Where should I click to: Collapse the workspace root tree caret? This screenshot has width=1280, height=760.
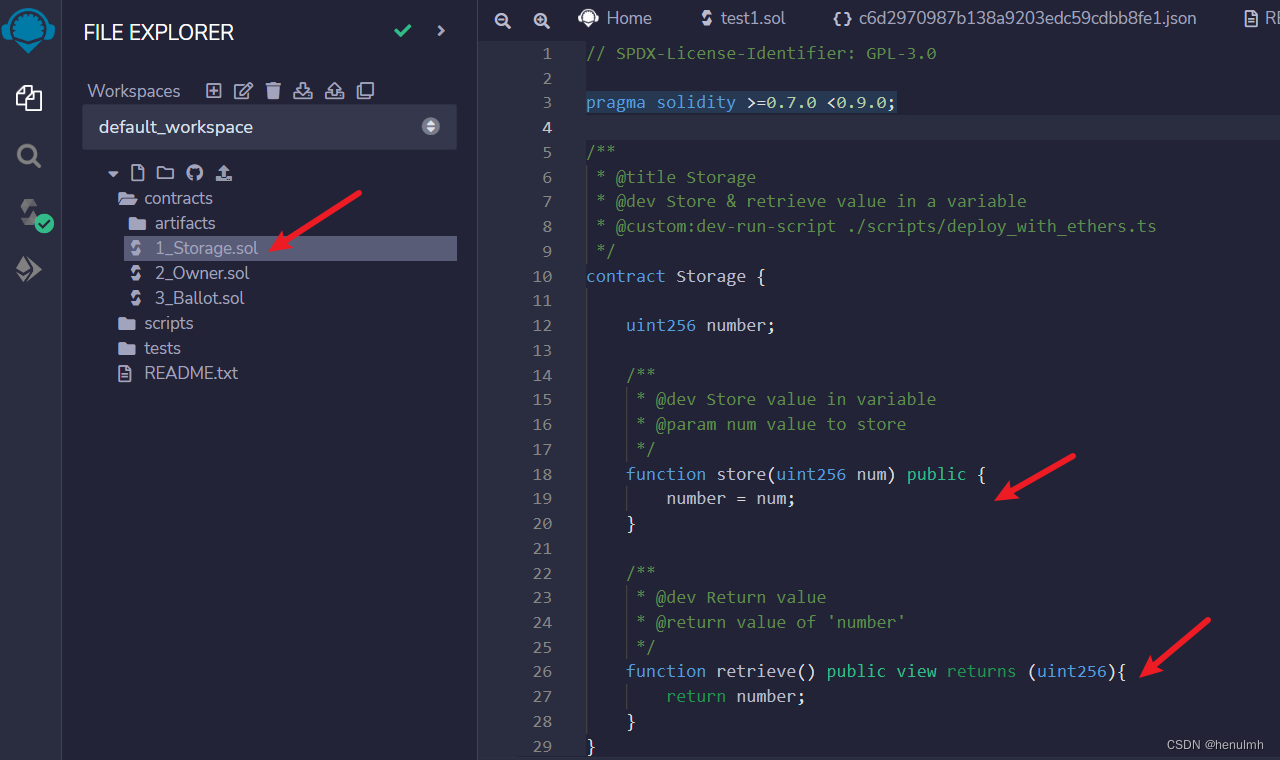[113, 174]
